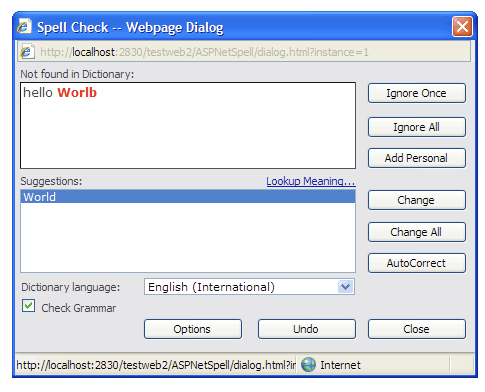485x392 pixels.
Task: Click the misspelled word Worlb
Action: [x=77, y=92]
